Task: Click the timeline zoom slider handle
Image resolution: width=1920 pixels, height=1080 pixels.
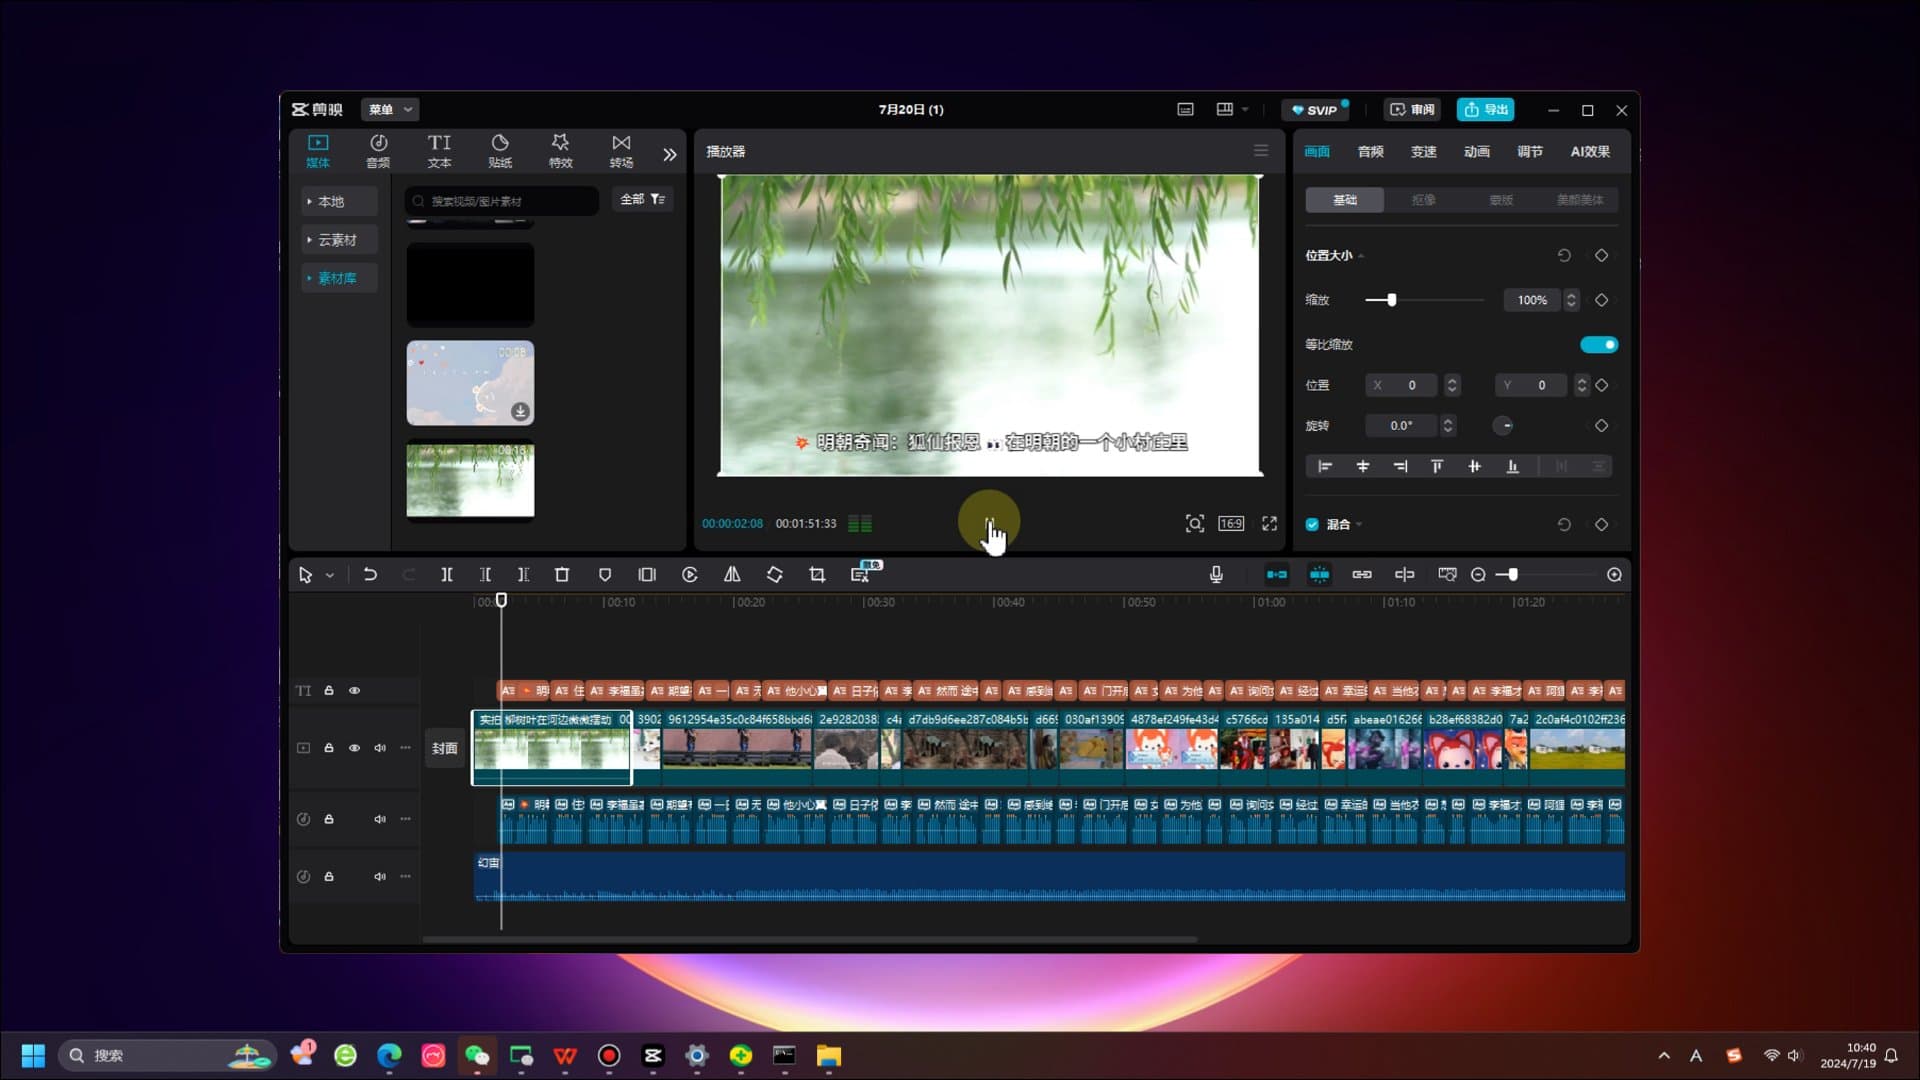Action: click(1513, 575)
